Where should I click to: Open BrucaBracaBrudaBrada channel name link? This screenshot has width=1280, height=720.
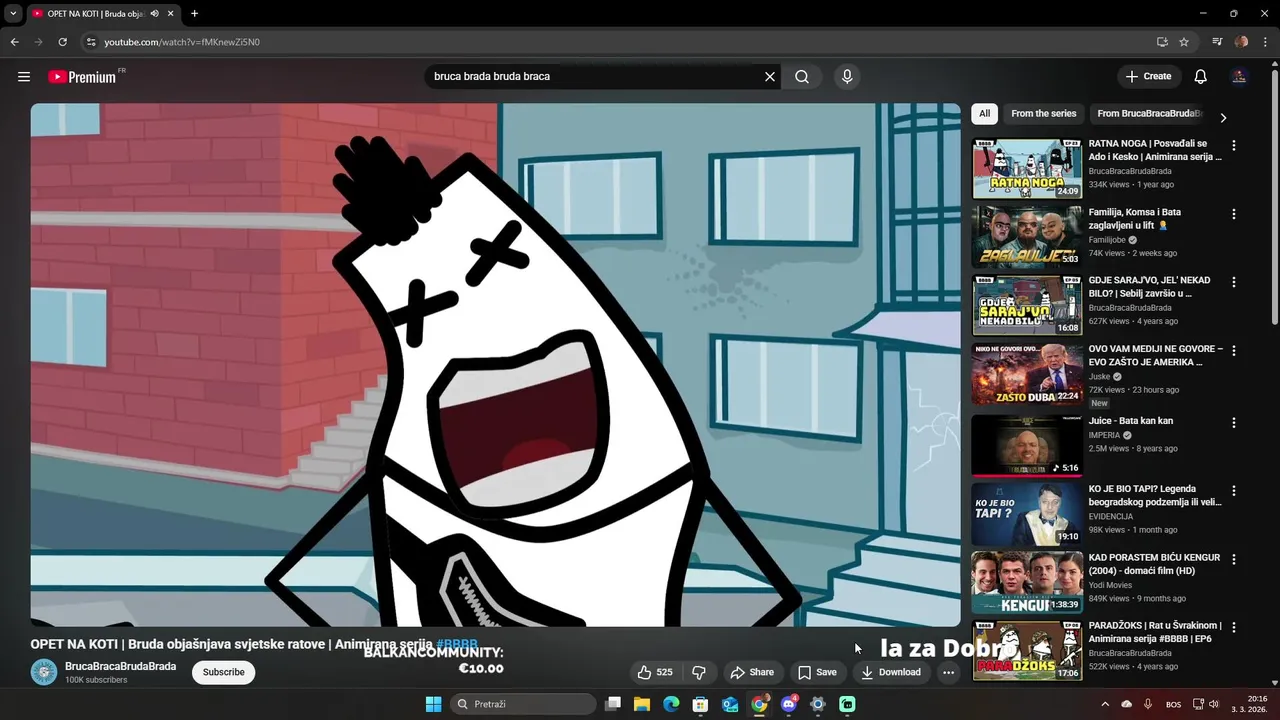pos(120,666)
